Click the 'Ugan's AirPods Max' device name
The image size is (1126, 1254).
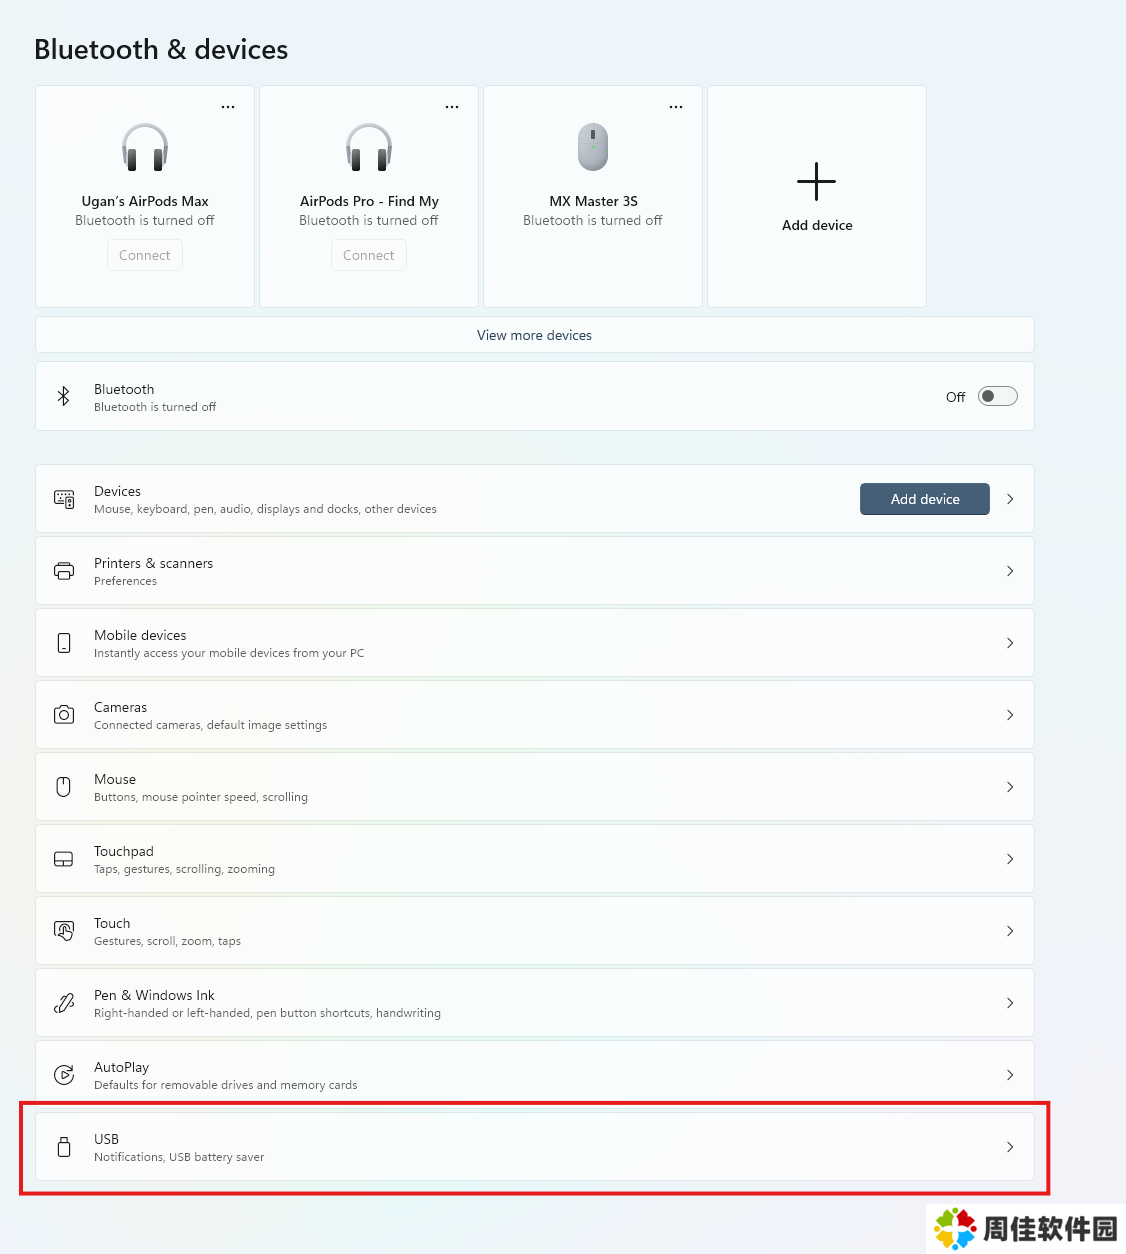tap(145, 201)
